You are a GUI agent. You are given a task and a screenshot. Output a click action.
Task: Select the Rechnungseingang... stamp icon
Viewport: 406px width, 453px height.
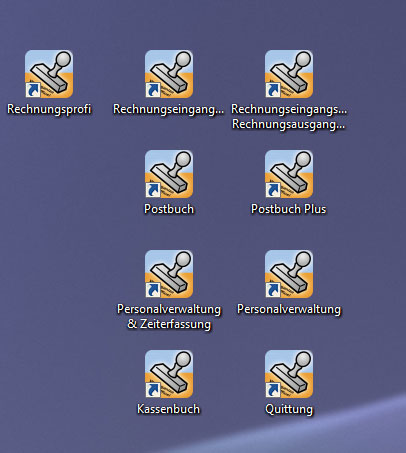[169, 74]
